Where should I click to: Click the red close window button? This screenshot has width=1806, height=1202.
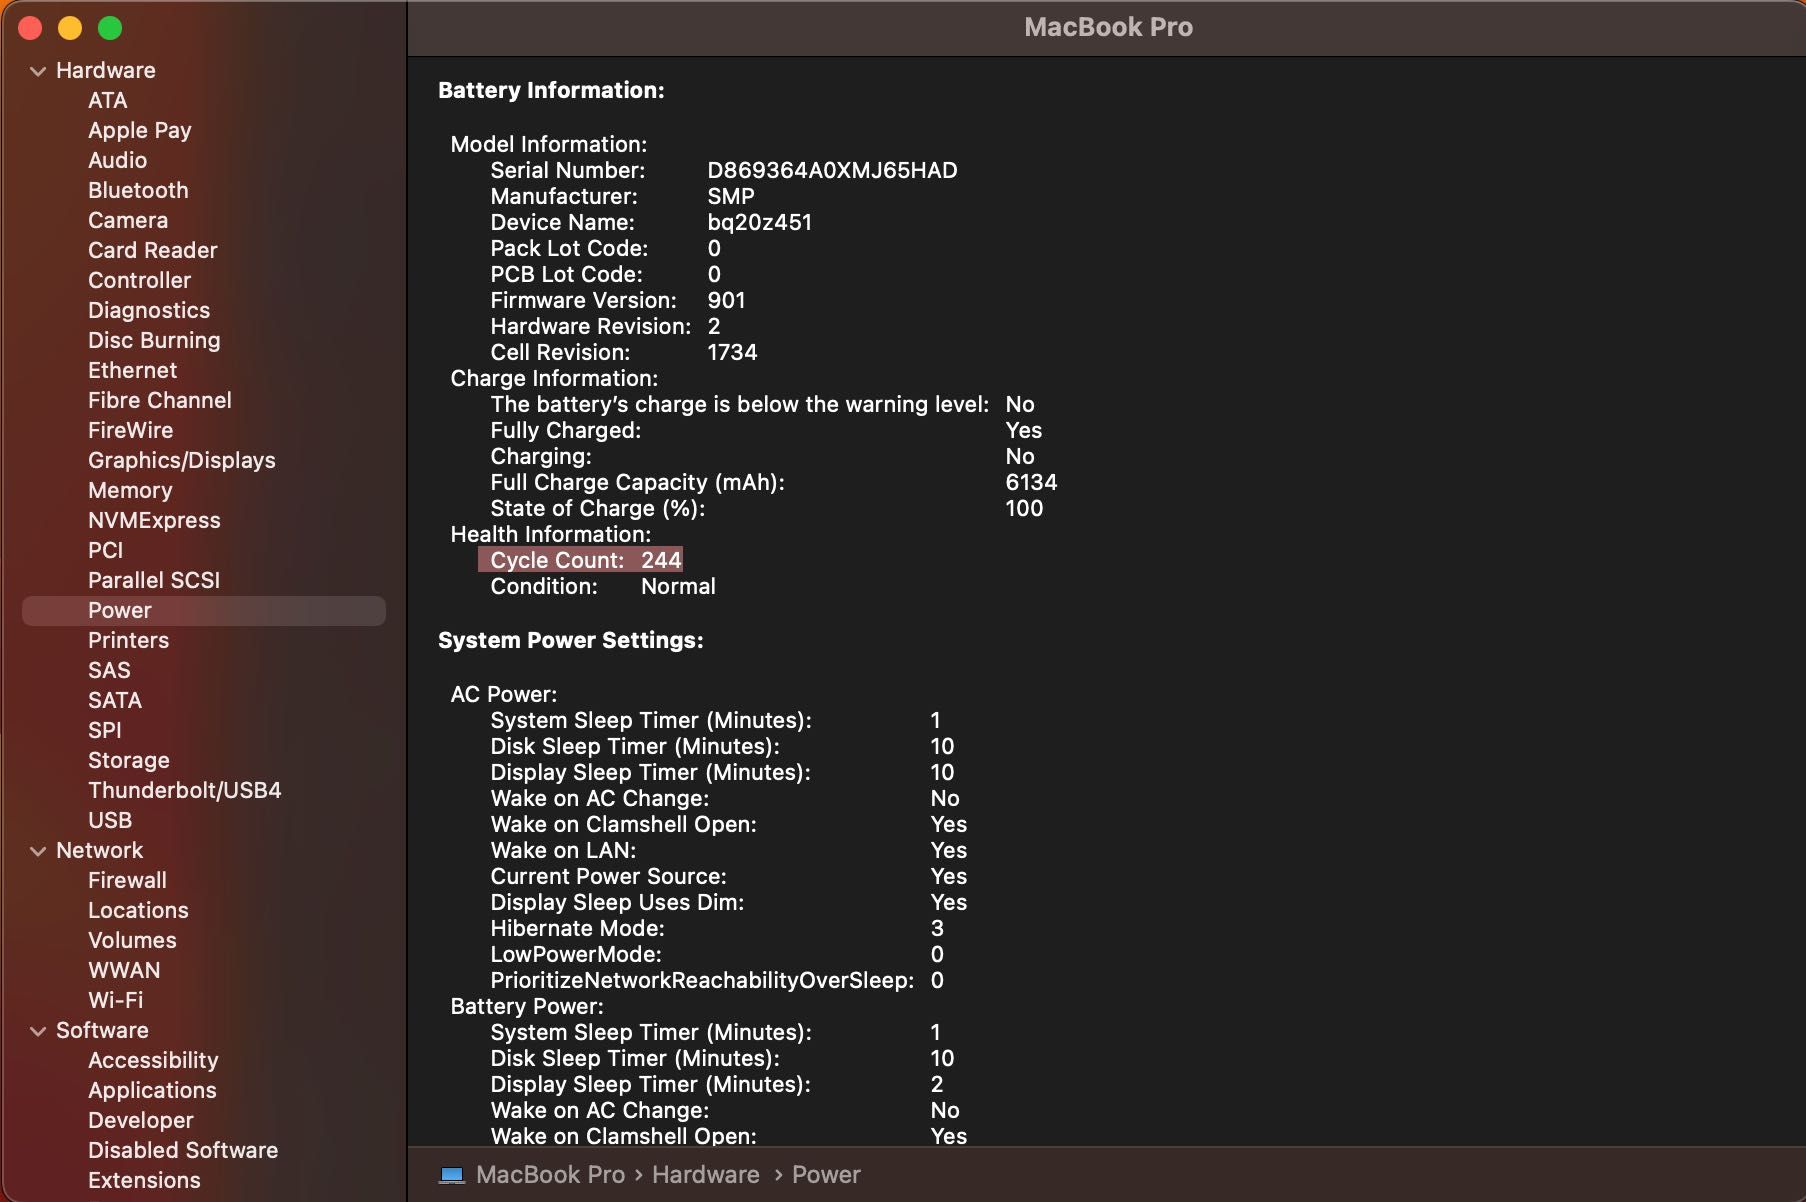coord(30,28)
